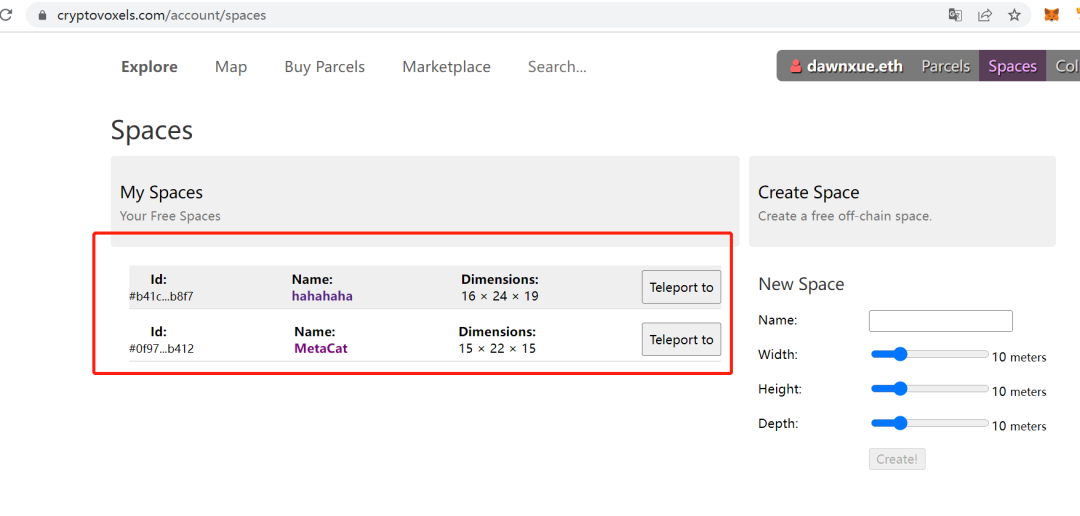Teleport to the MetaCat space
Screen dimensions: 1080x516
pos(681,340)
